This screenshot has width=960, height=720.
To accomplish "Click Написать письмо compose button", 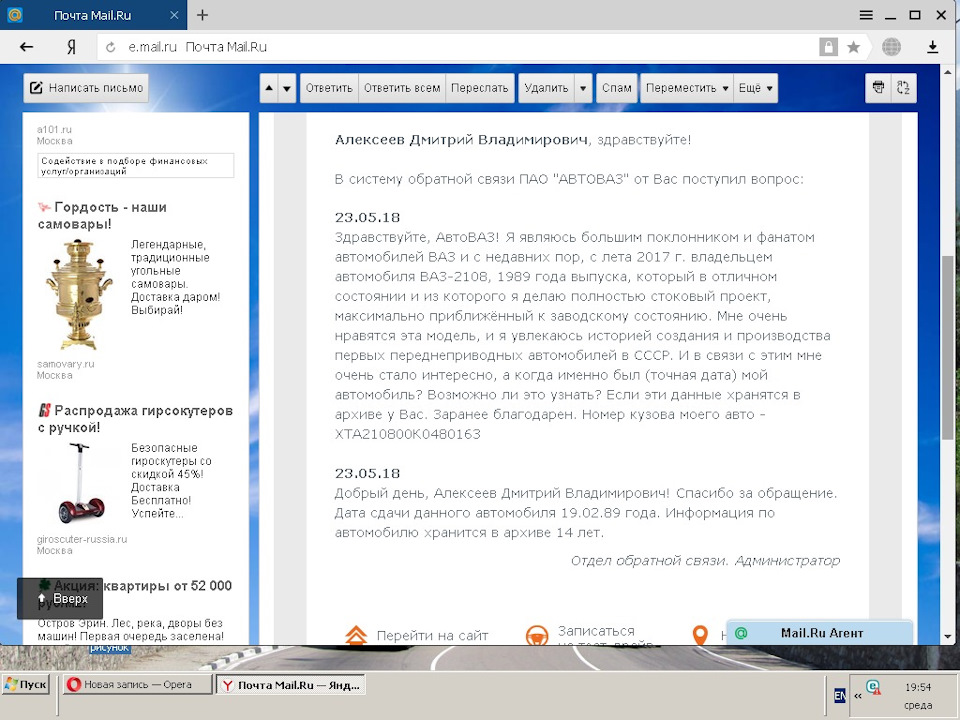I will pos(86,88).
